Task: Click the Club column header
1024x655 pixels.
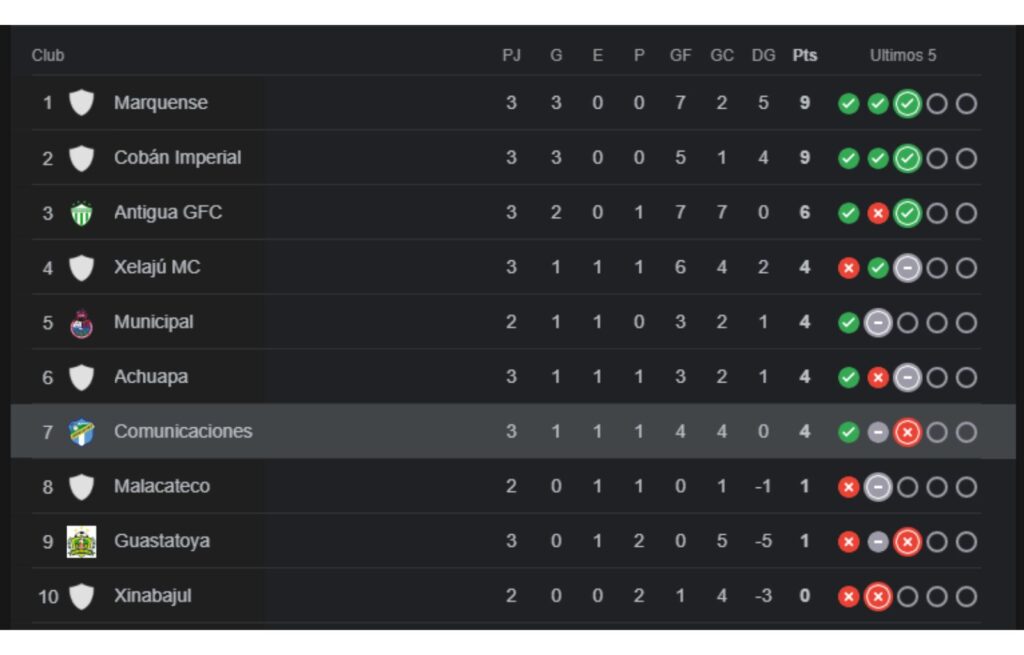Action: tap(48, 56)
